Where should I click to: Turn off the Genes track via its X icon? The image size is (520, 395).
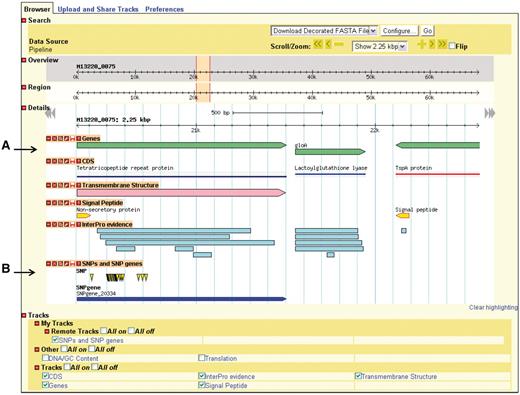coord(54,138)
